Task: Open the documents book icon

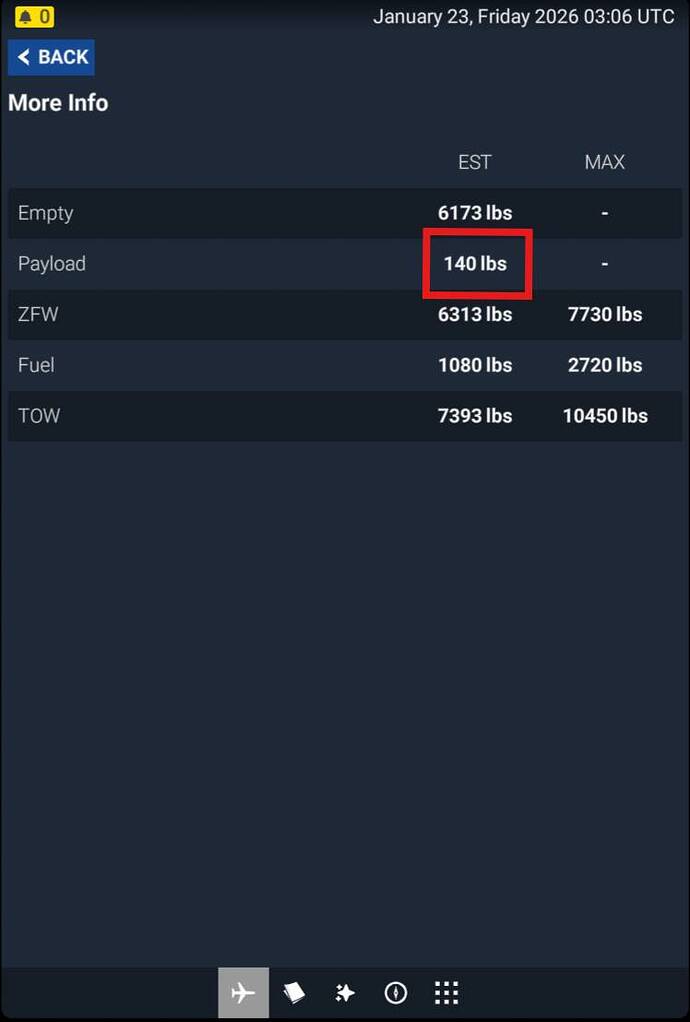Action: [x=294, y=993]
